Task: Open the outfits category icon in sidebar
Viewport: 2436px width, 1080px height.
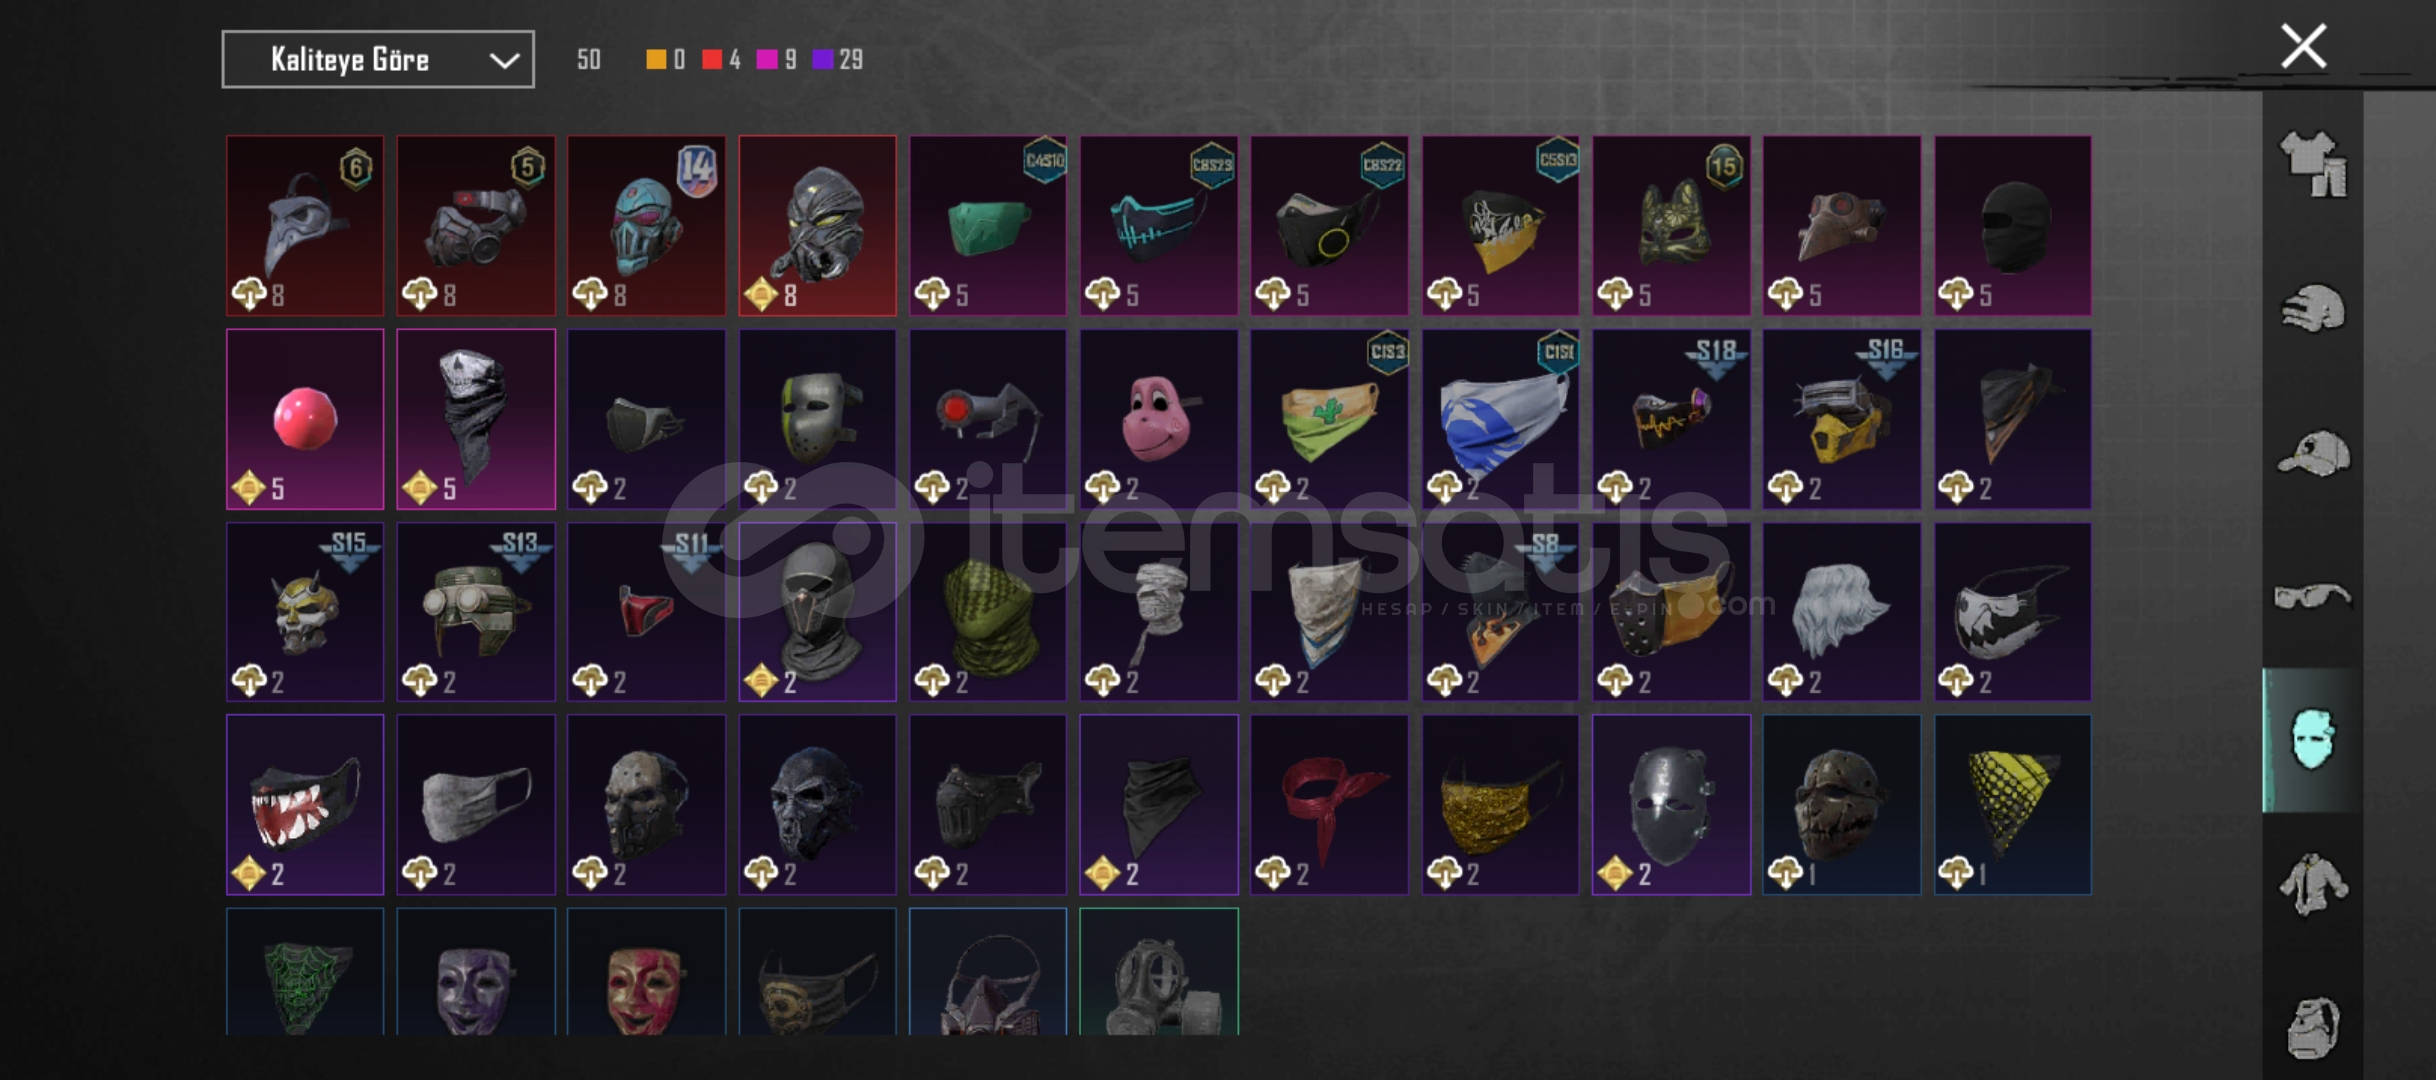Action: tap(2313, 164)
